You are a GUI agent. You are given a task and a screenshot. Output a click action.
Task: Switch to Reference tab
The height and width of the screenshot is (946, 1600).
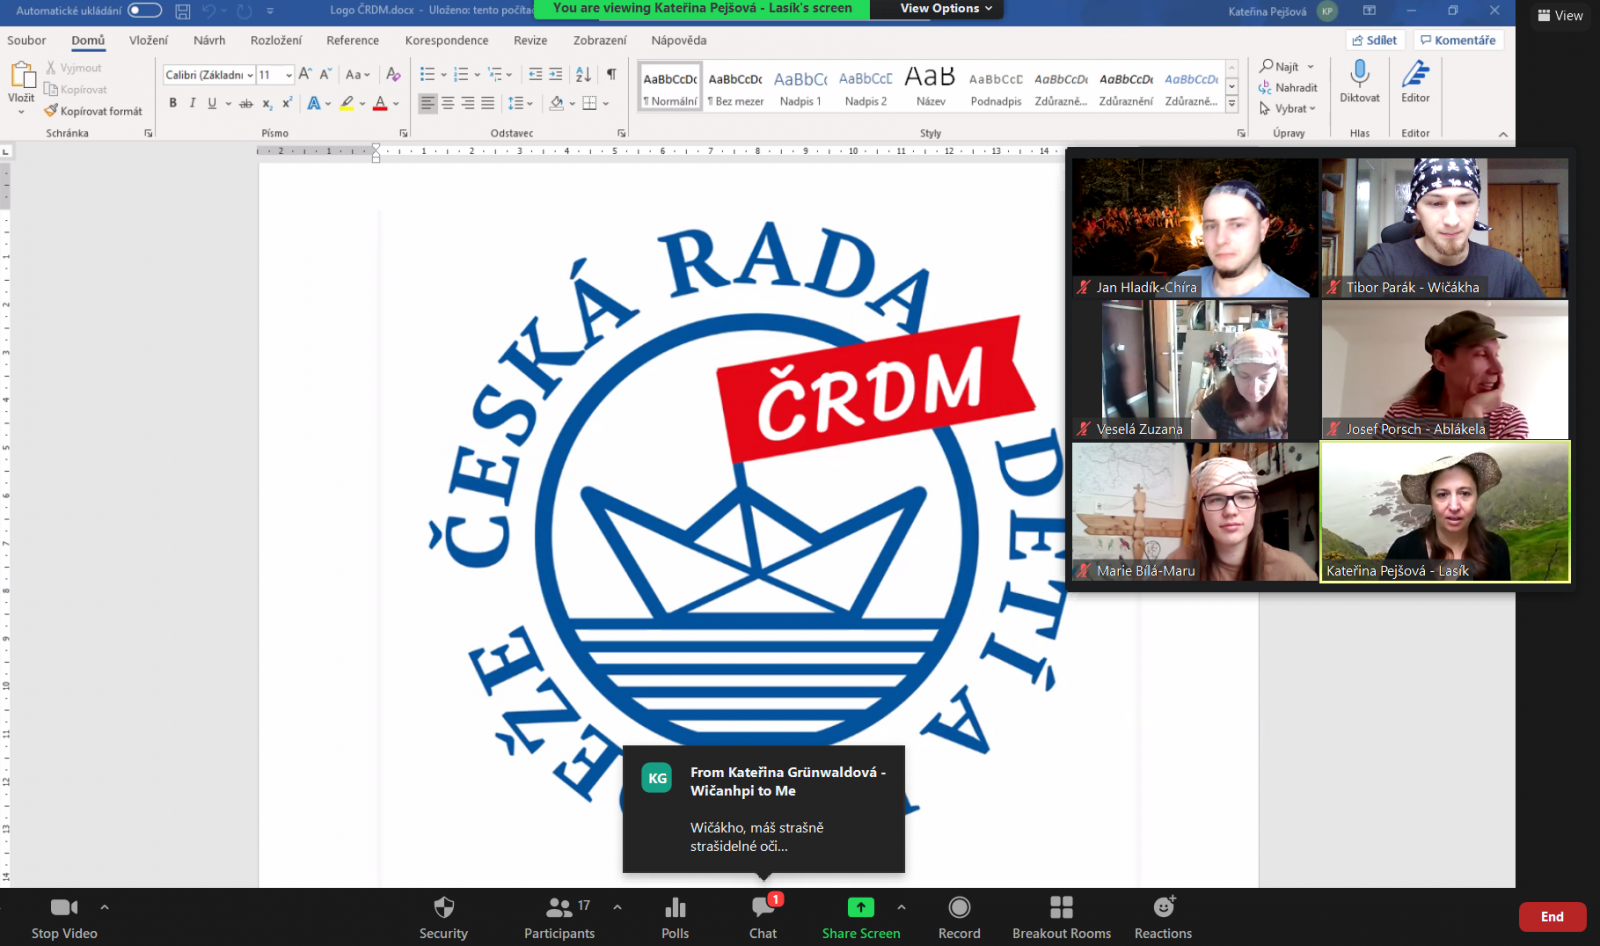click(352, 40)
